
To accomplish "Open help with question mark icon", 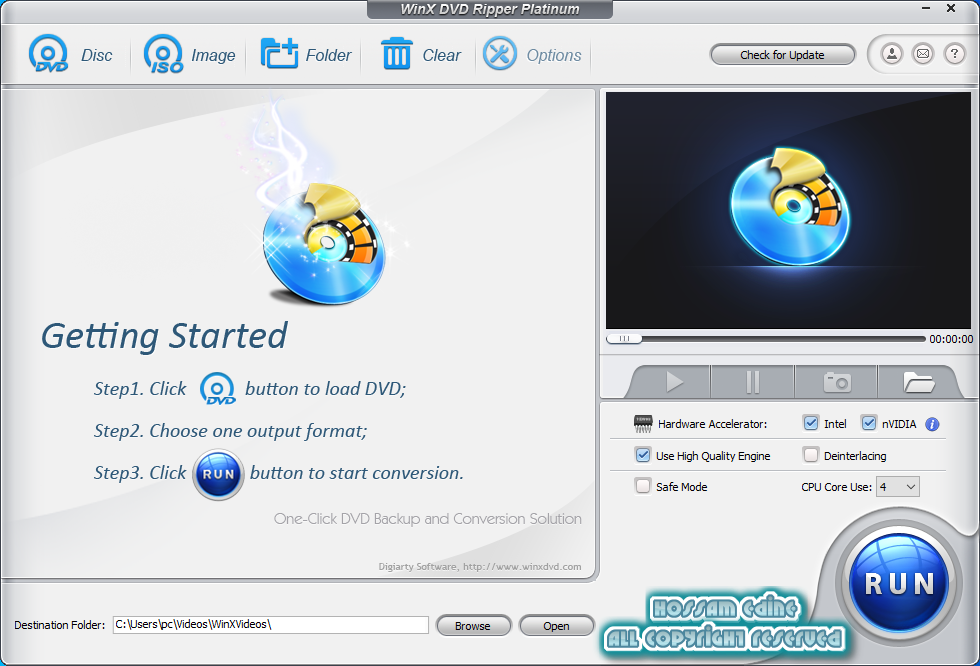I will click(x=954, y=54).
